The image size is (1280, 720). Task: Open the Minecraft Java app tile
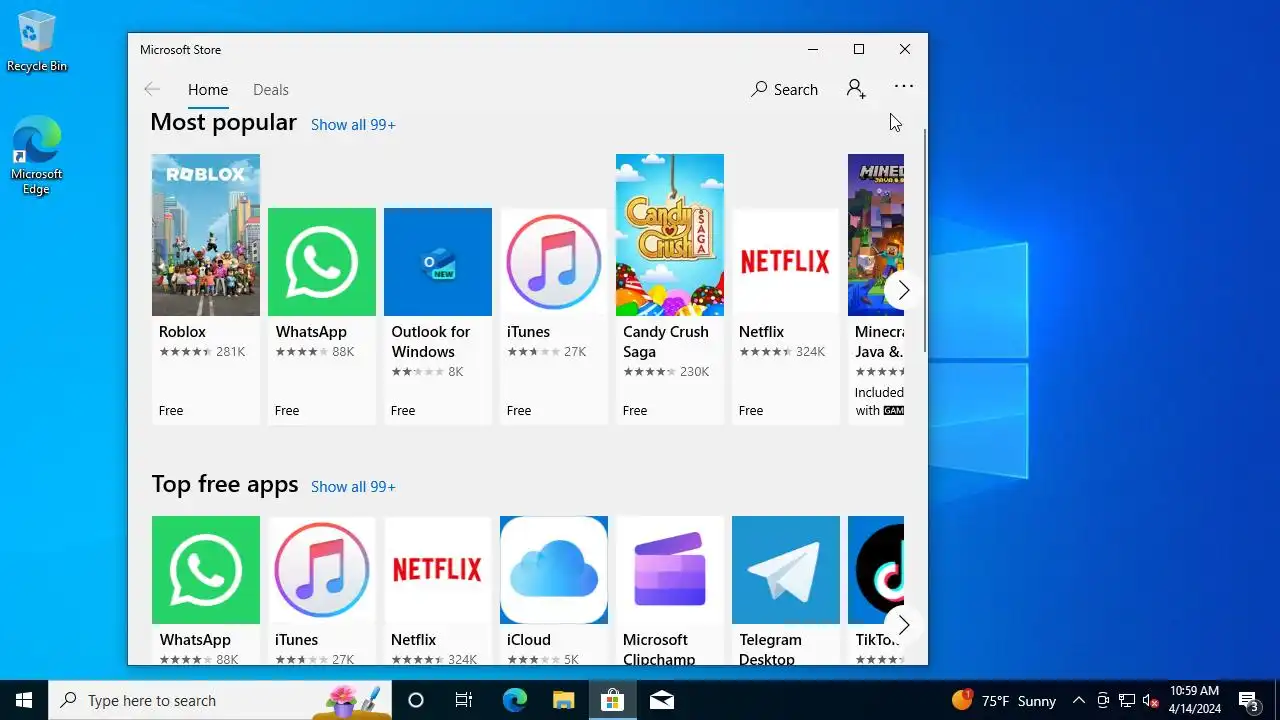876,289
